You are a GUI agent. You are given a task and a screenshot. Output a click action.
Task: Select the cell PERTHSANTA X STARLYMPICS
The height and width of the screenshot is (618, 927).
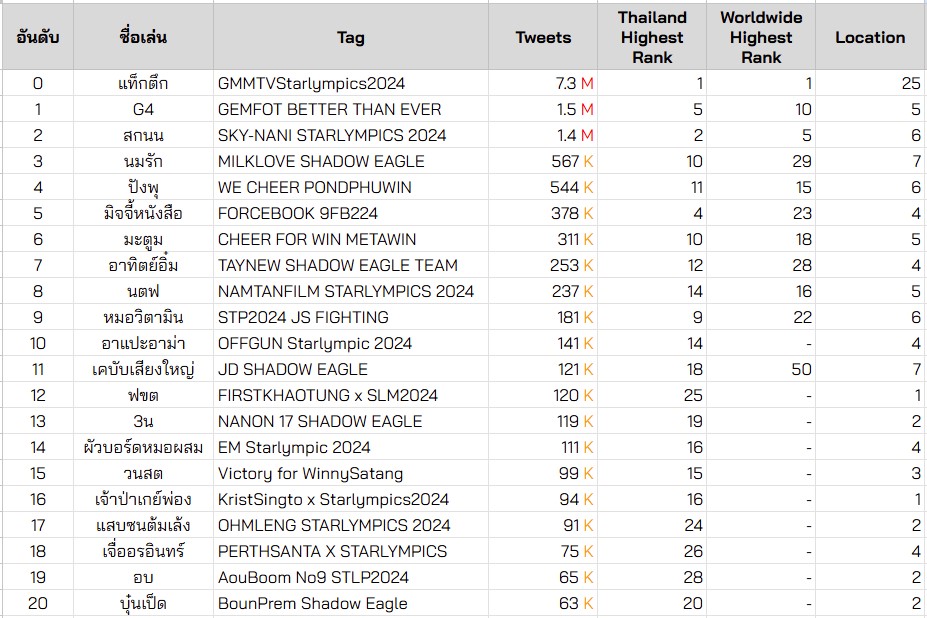point(351,552)
